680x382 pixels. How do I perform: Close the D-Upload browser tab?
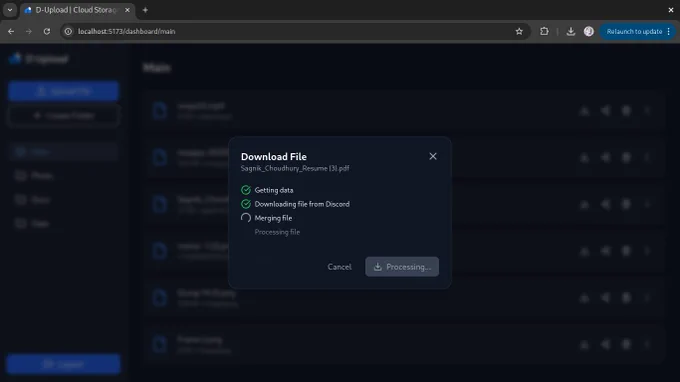(x=127, y=10)
